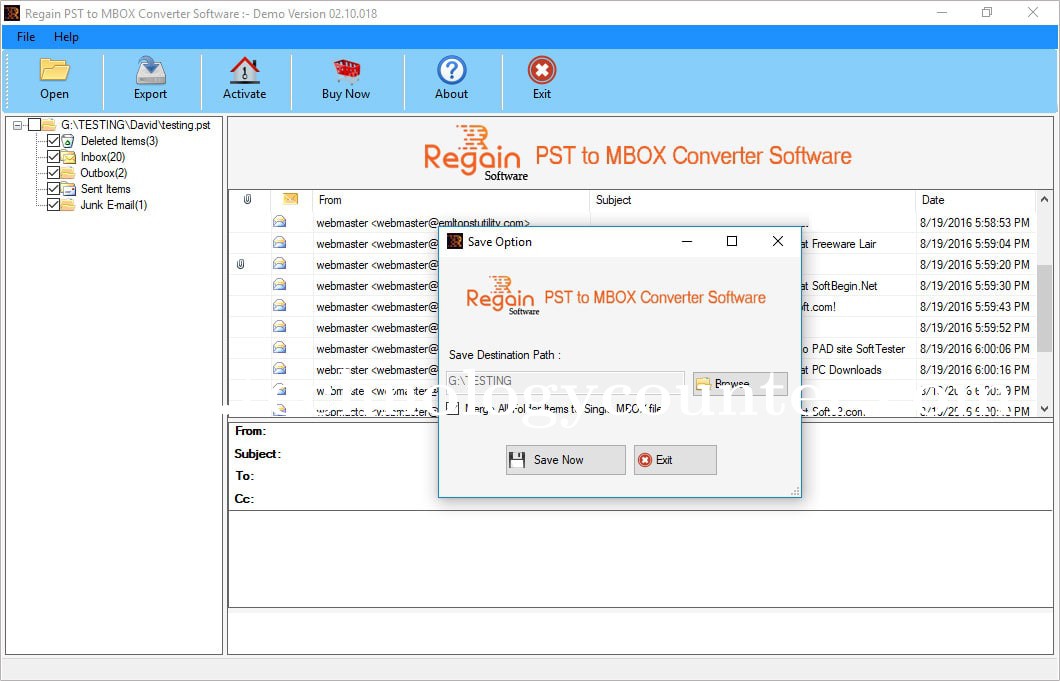Sort by the envelope icon column header

(291, 199)
